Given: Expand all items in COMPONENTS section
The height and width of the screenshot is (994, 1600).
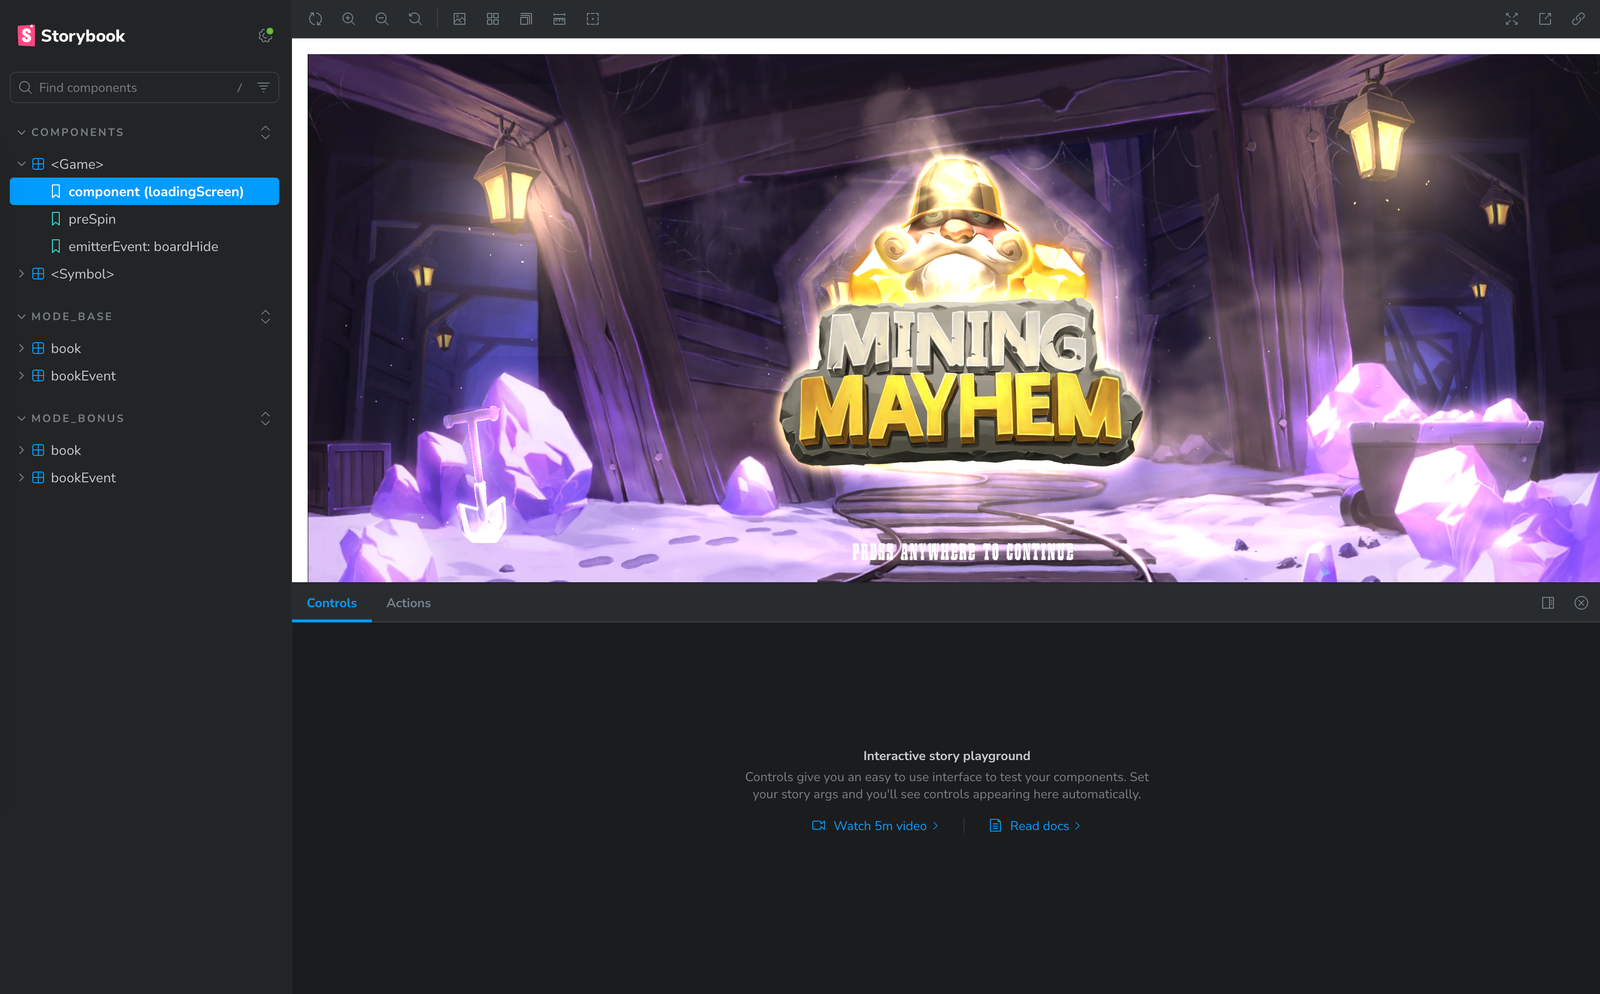Looking at the screenshot, I should pos(265,132).
